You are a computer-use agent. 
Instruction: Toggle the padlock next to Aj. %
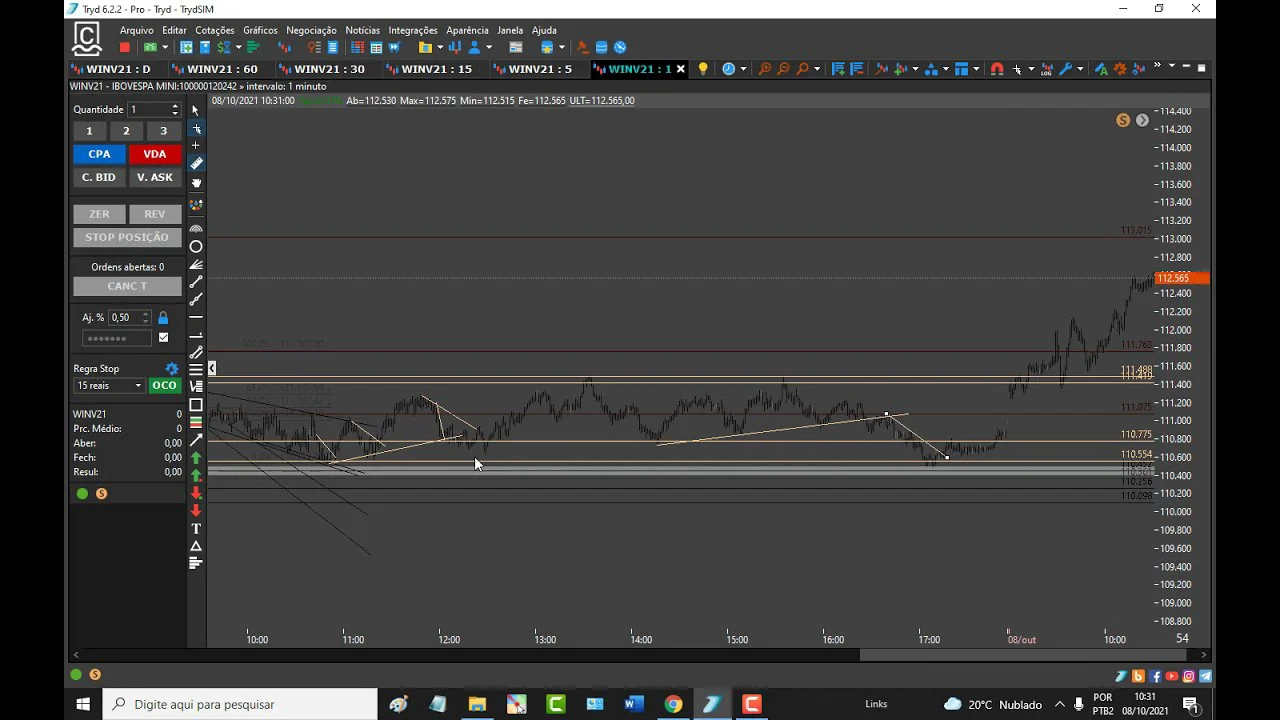tap(163, 318)
